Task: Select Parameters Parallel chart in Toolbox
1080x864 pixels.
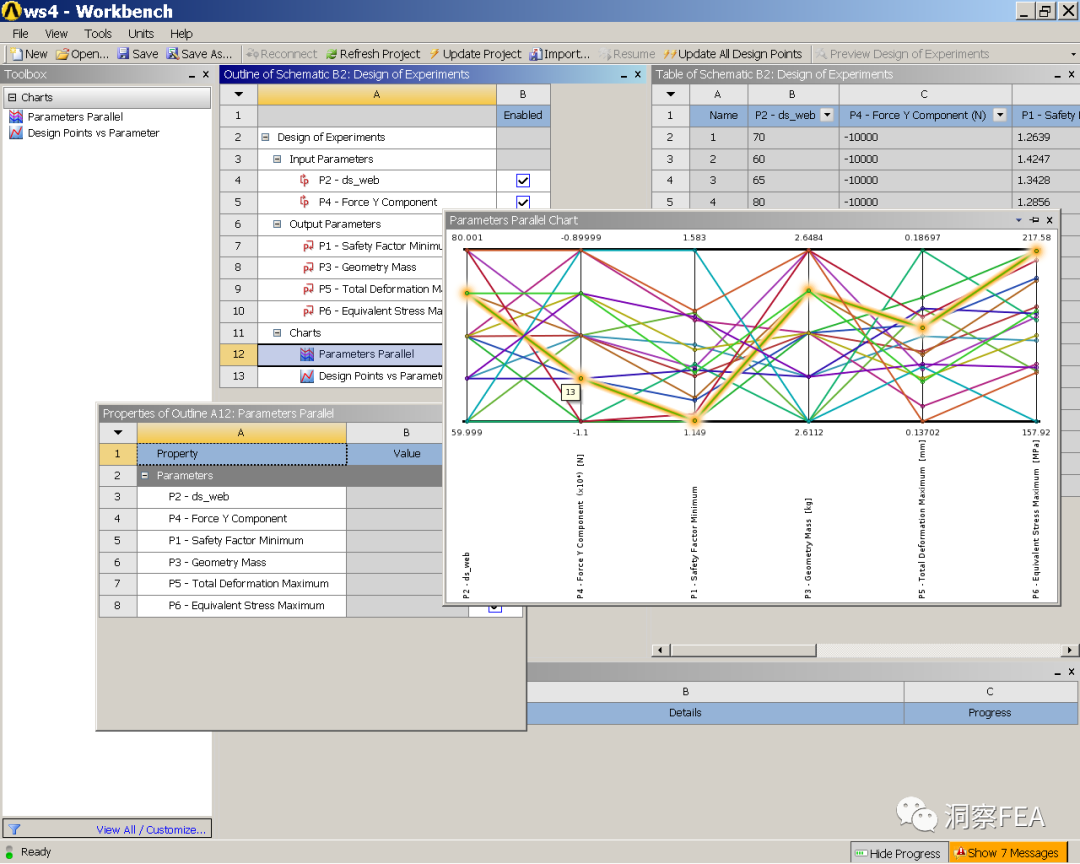Action: point(75,117)
